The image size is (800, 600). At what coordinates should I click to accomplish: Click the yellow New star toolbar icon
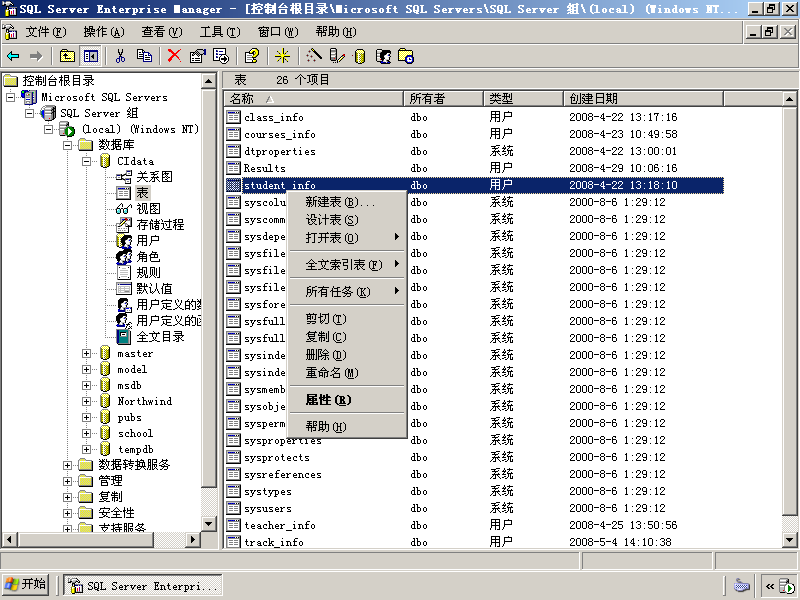pyautogui.click(x=282, y=56)
